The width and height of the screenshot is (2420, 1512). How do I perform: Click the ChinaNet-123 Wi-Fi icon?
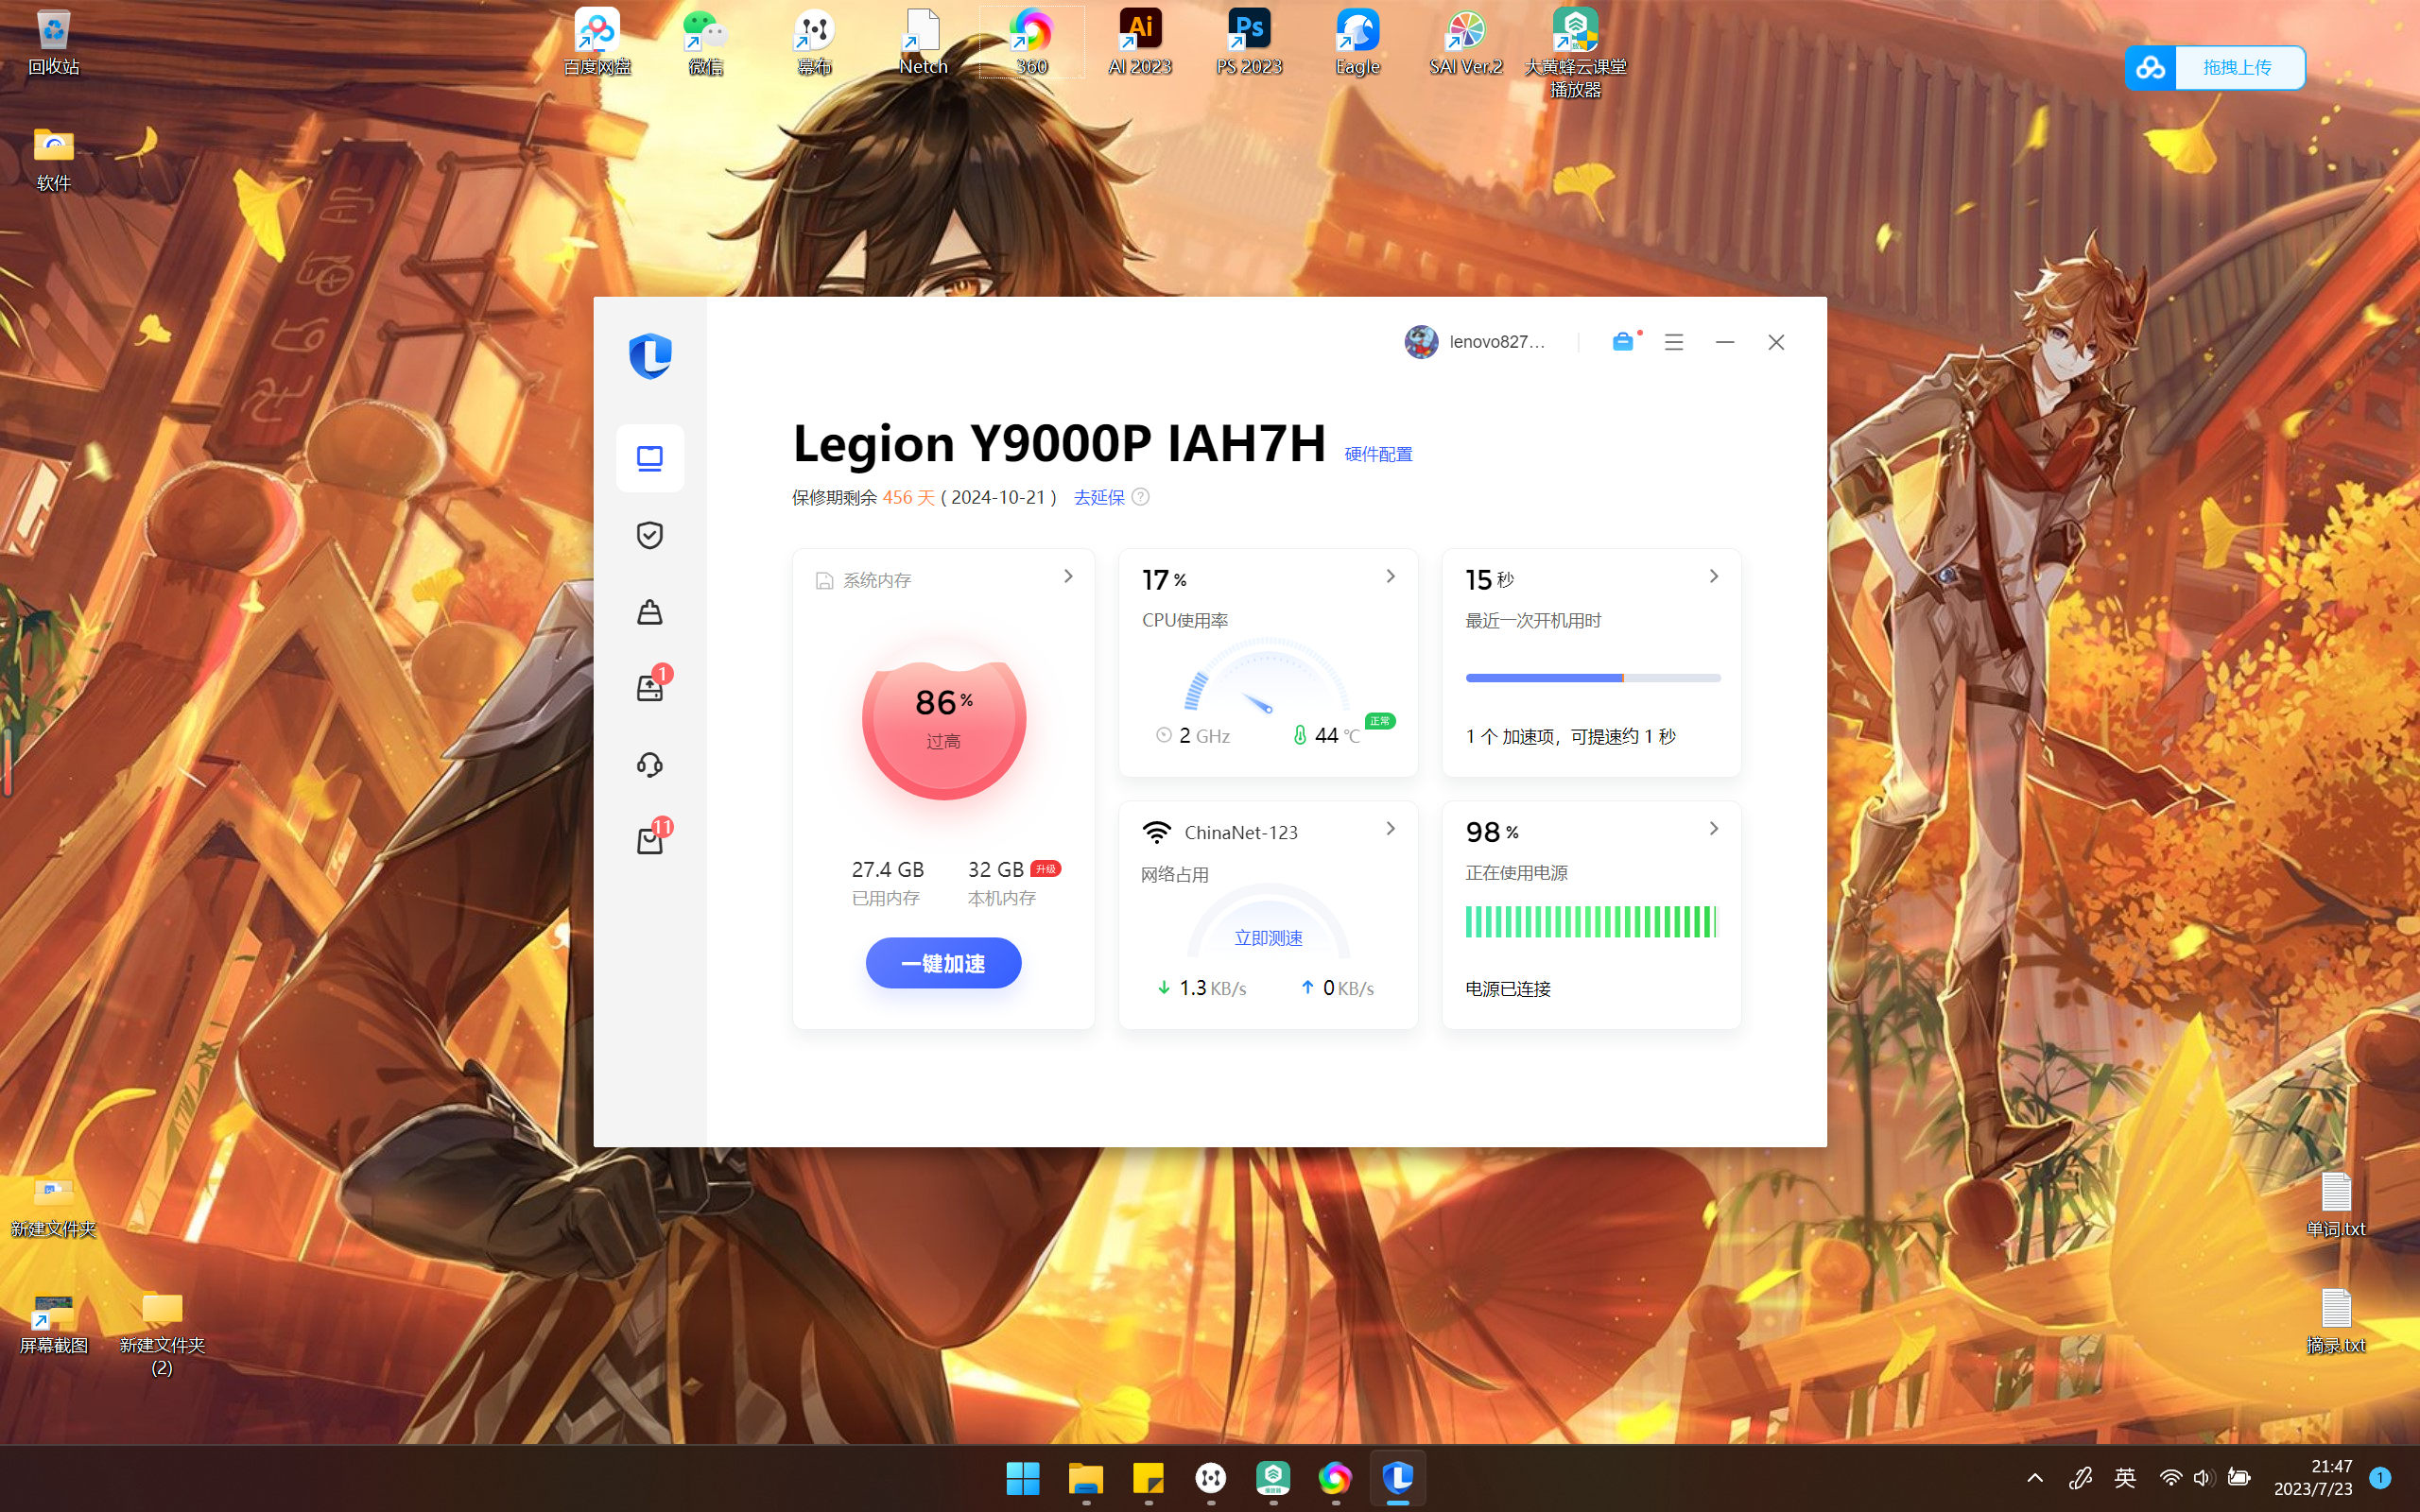point(1156,832)
